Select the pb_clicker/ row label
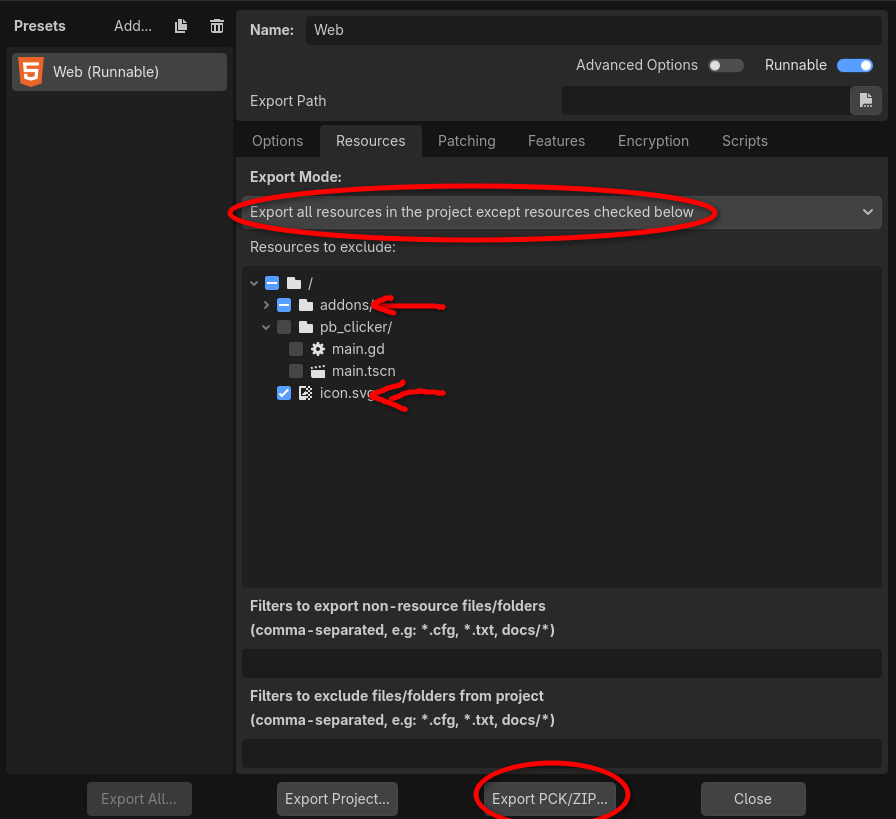896x819 pixels. click(356, 327)
